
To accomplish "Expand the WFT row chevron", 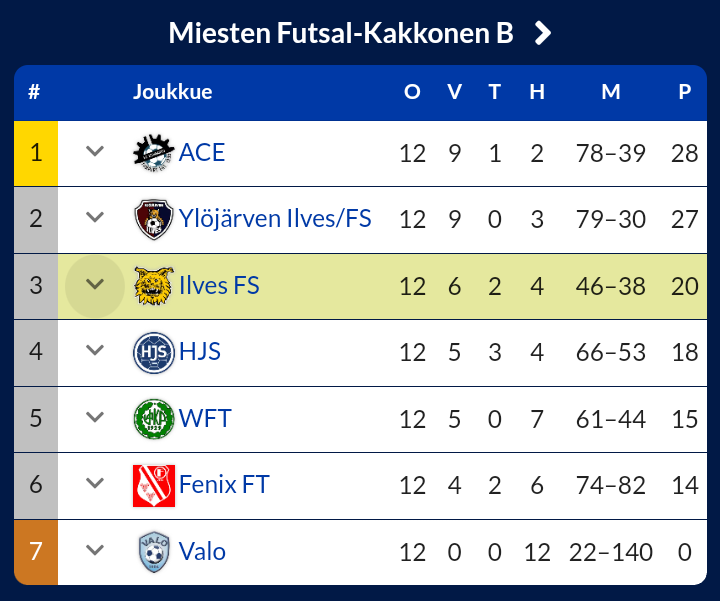I will [x=95, y=417].
